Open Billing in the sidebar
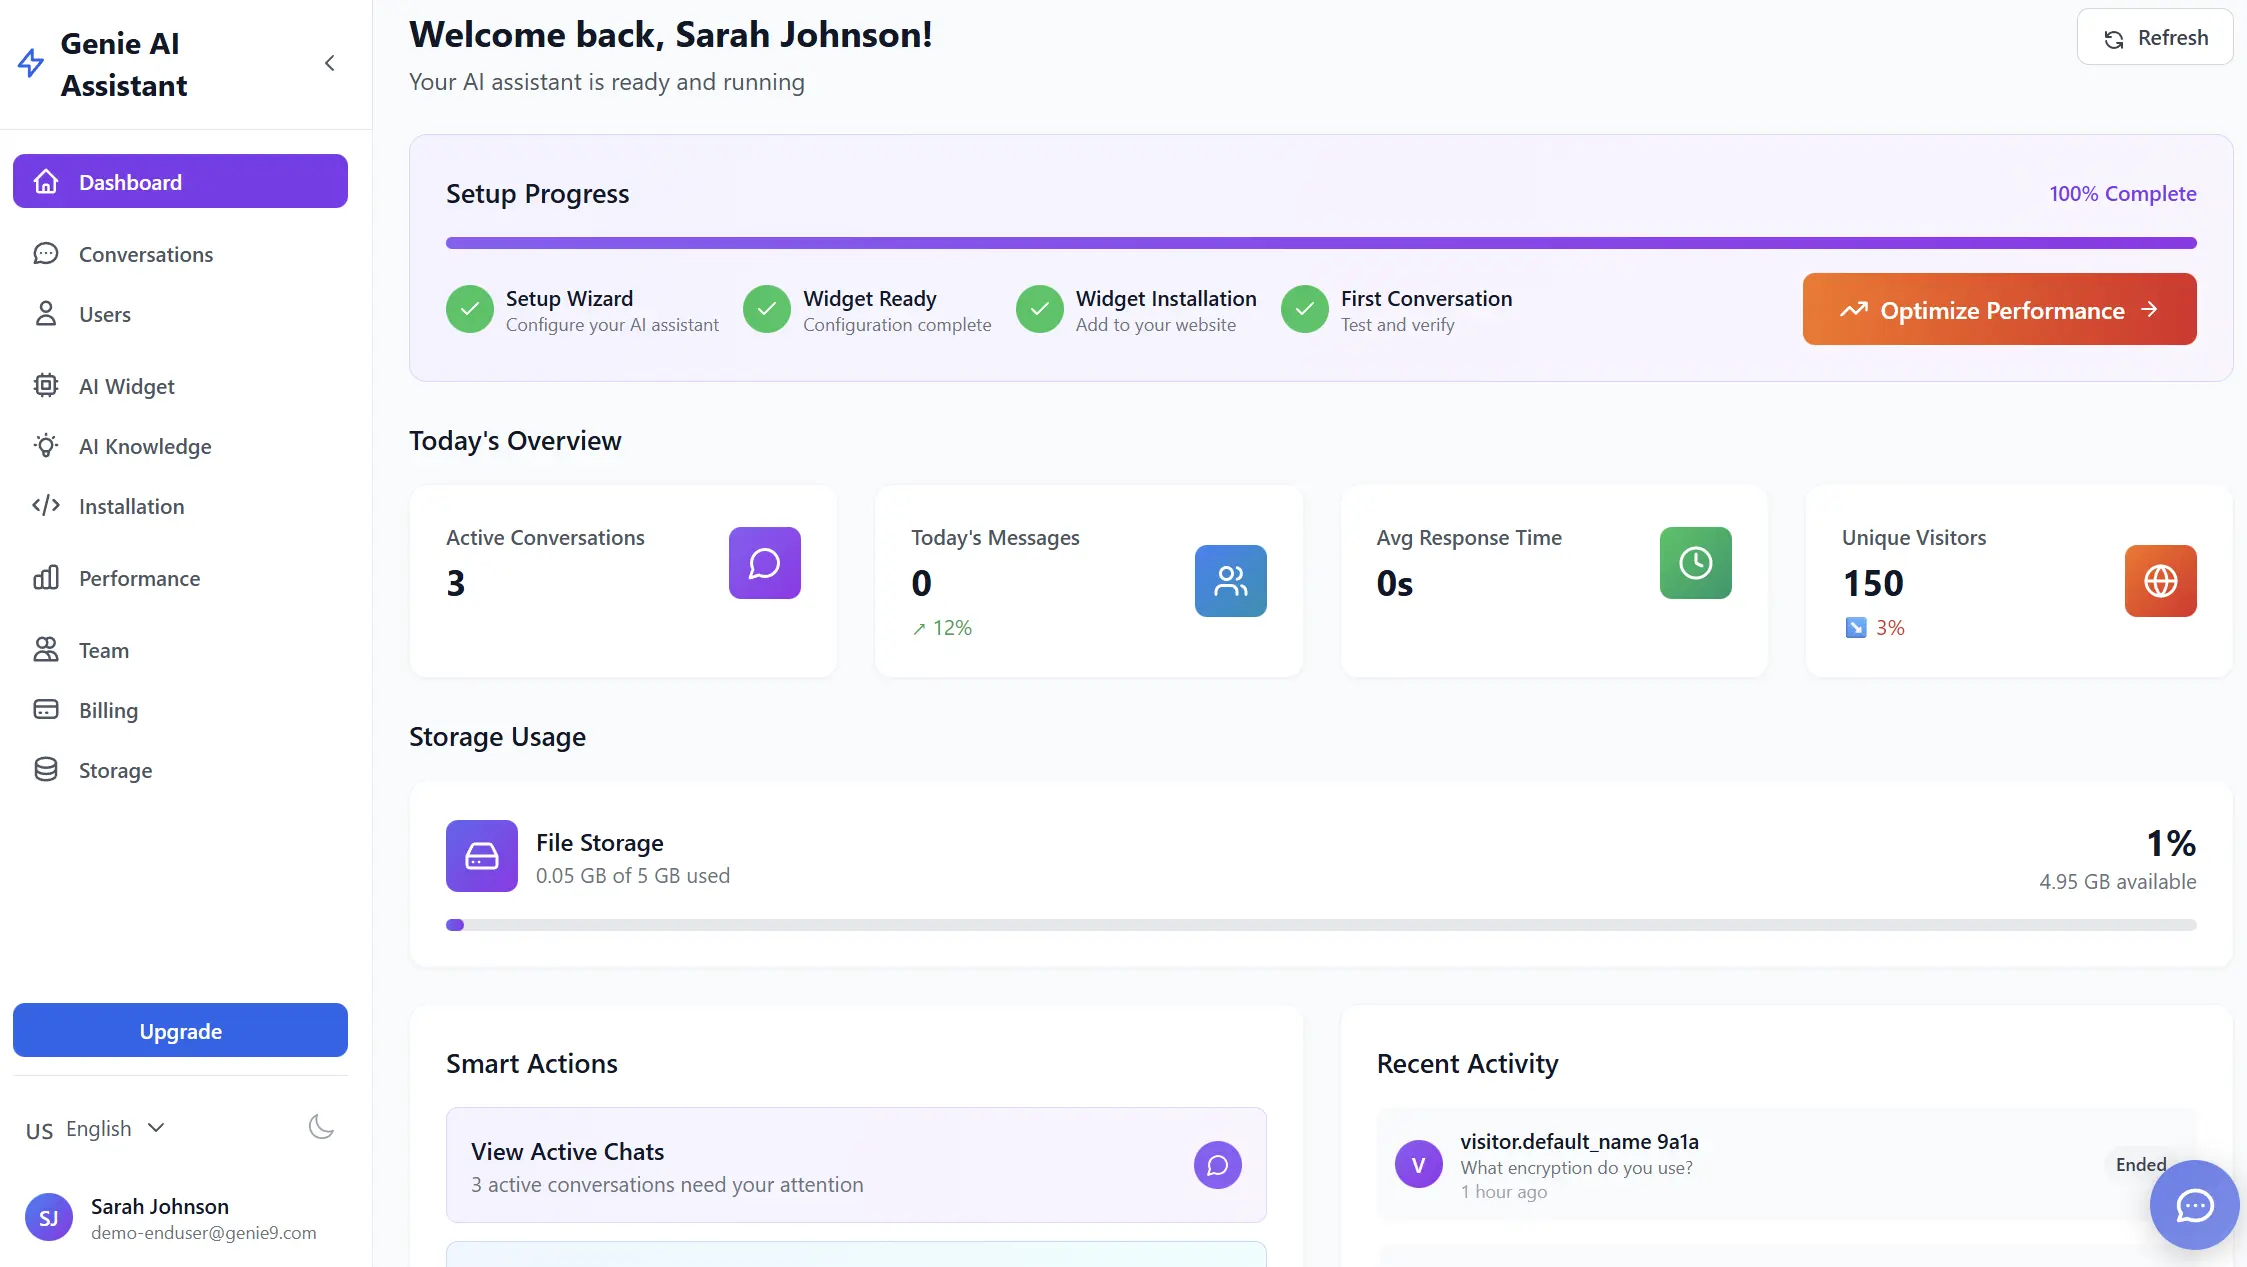 tap(180, 710)
